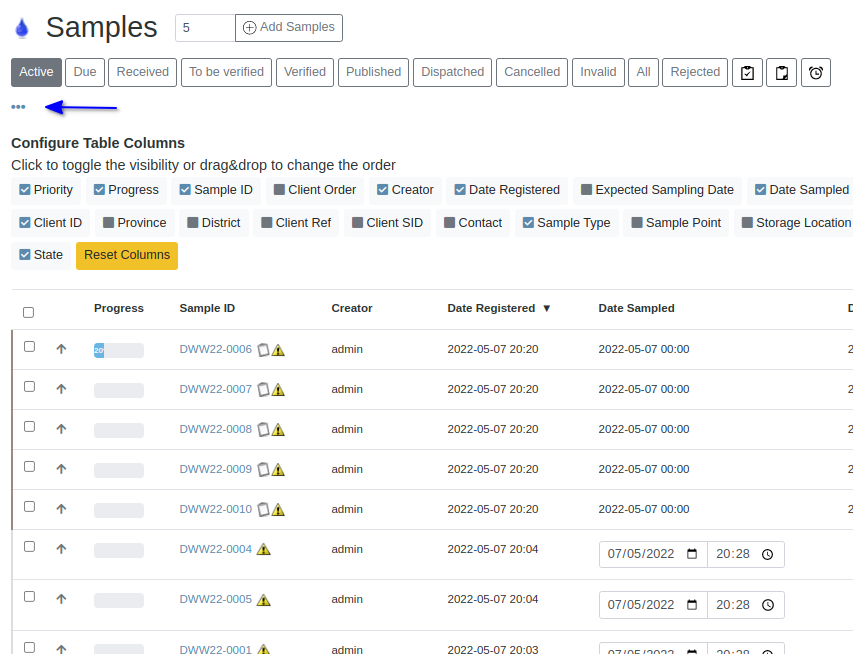Open the DWW22-0010 sample link
Viewport: 853px width, 654px height.
point(215,509)
